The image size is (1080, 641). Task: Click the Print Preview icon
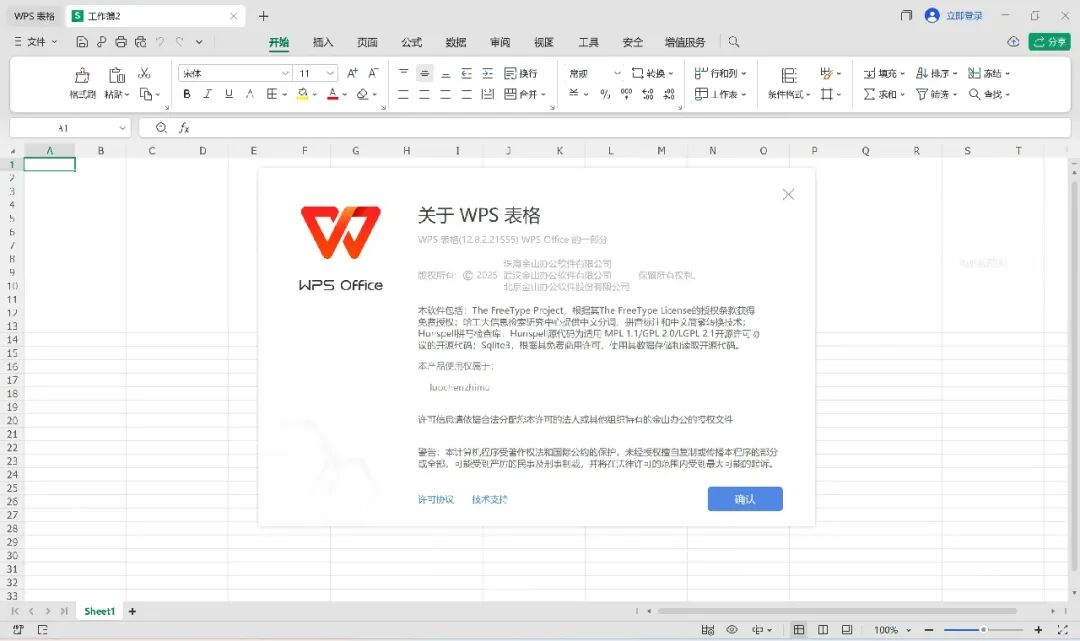coord(141,42)
